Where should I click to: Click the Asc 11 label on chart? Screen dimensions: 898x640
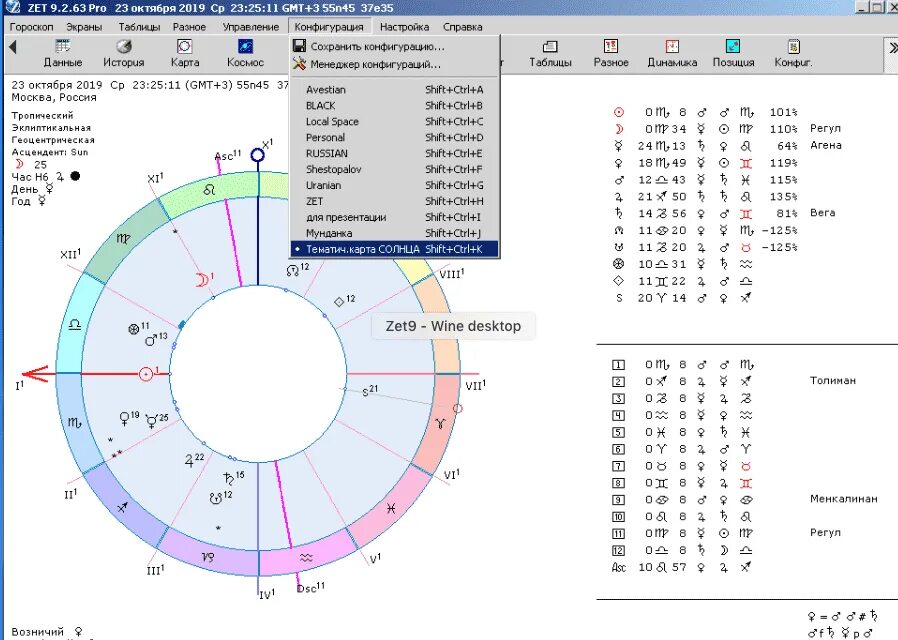(x=228, y=155)
